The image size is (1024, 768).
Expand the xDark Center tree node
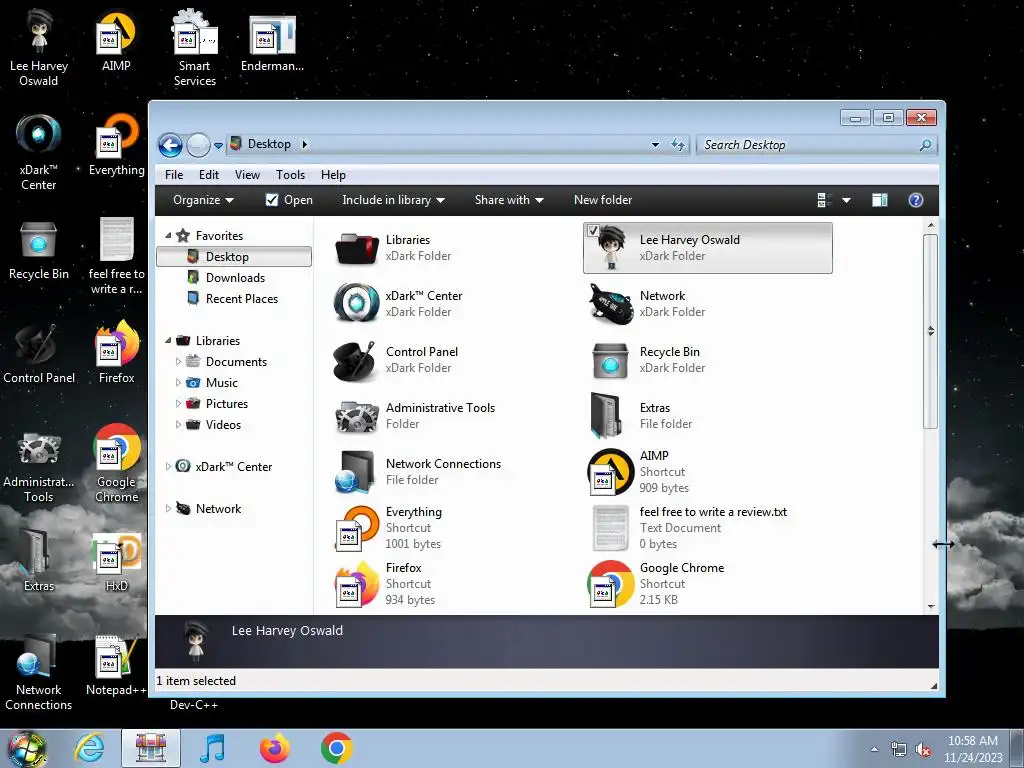coord(168,466)
